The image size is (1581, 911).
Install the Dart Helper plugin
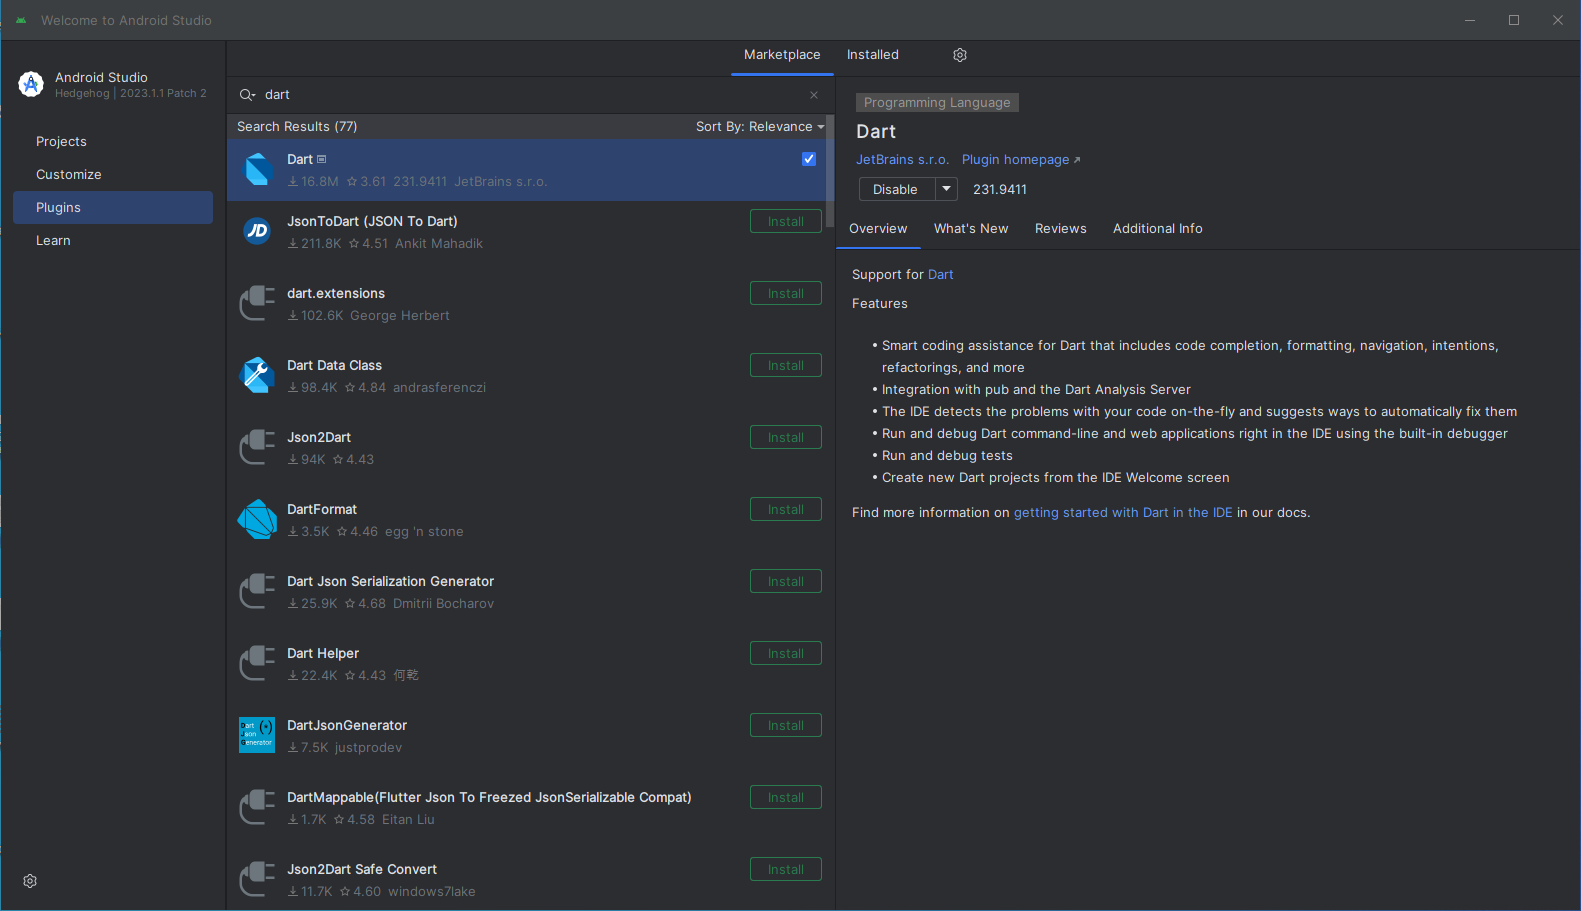click(x=786, y=654)
